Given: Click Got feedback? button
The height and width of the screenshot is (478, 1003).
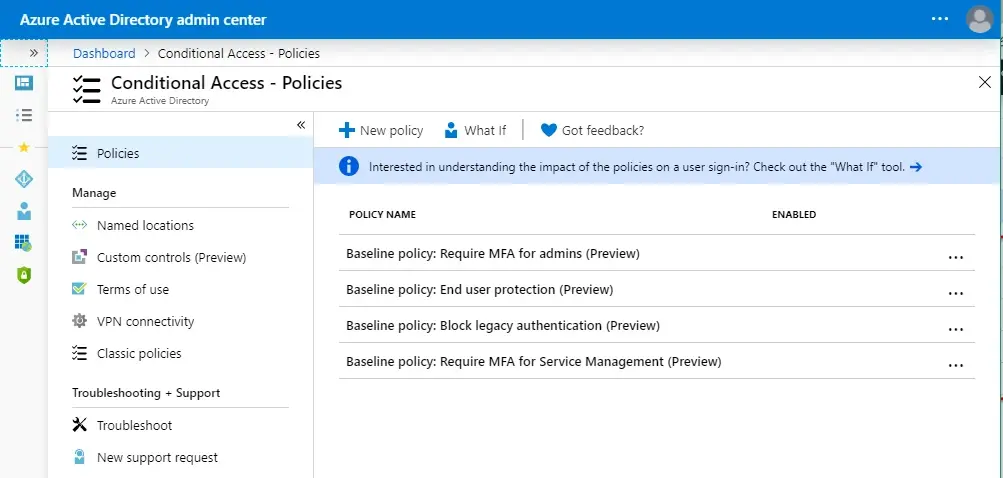Looking at the screenshot, I should click(x=592, y=131).
